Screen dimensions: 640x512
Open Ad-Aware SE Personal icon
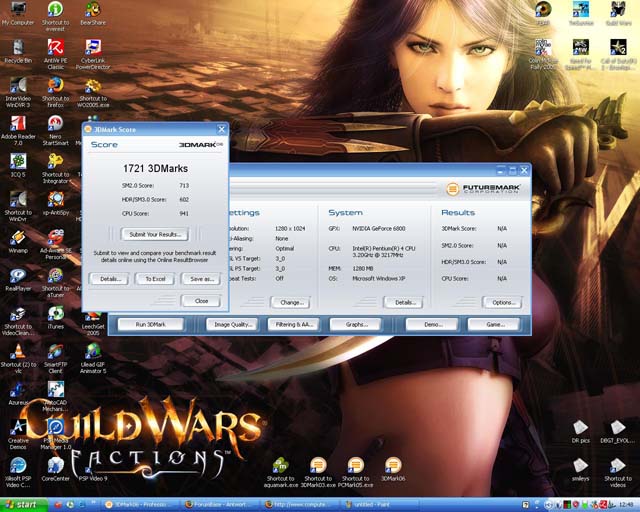[56, 244]
